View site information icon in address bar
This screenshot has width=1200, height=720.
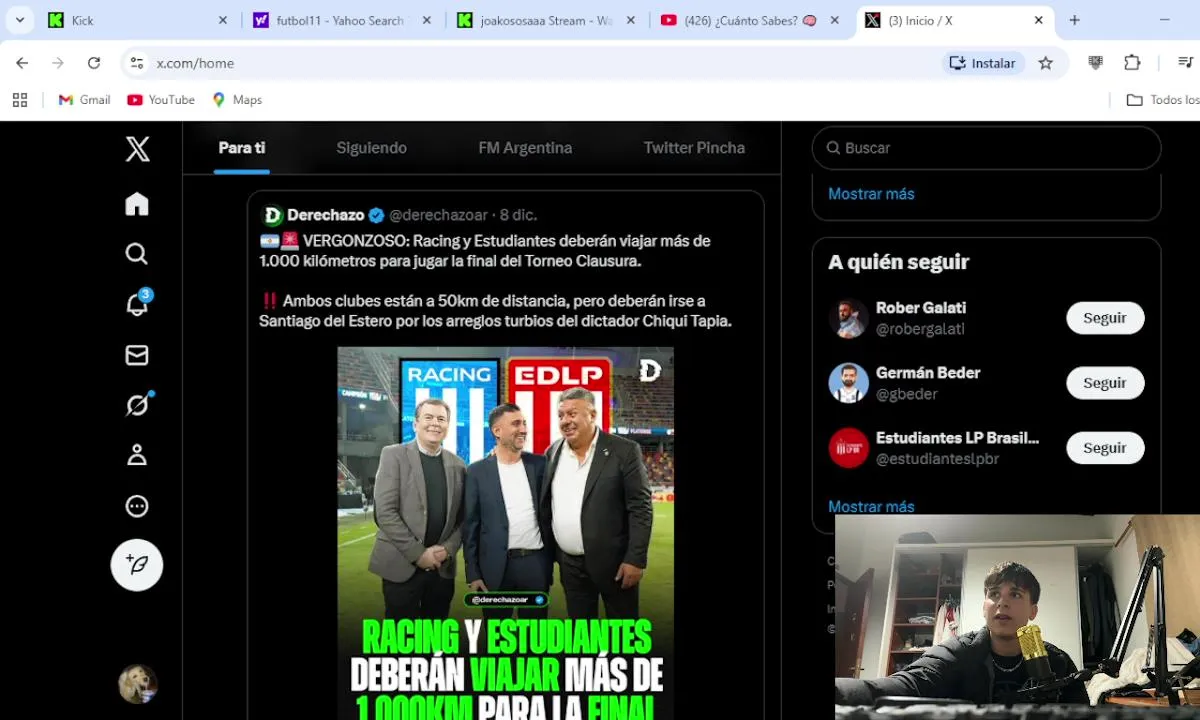[137, 63]
